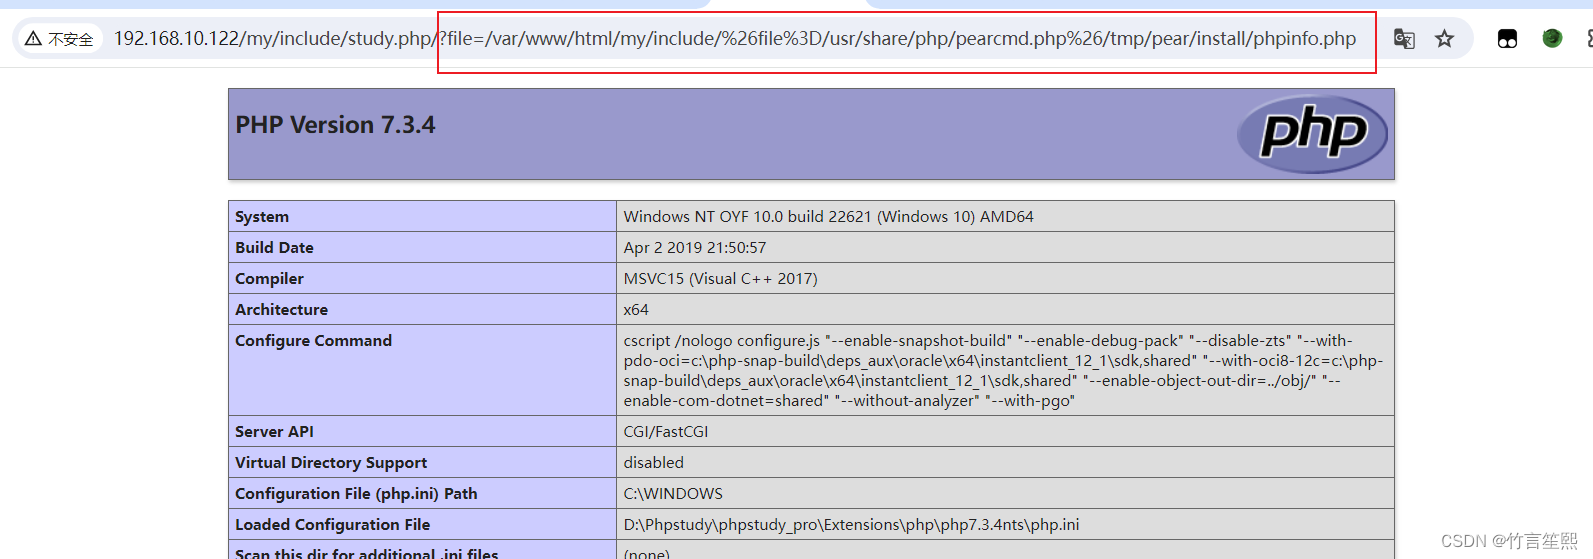Select the Server API label
This screenshot has height=559, width=1593.
click(x=274, y=432)
